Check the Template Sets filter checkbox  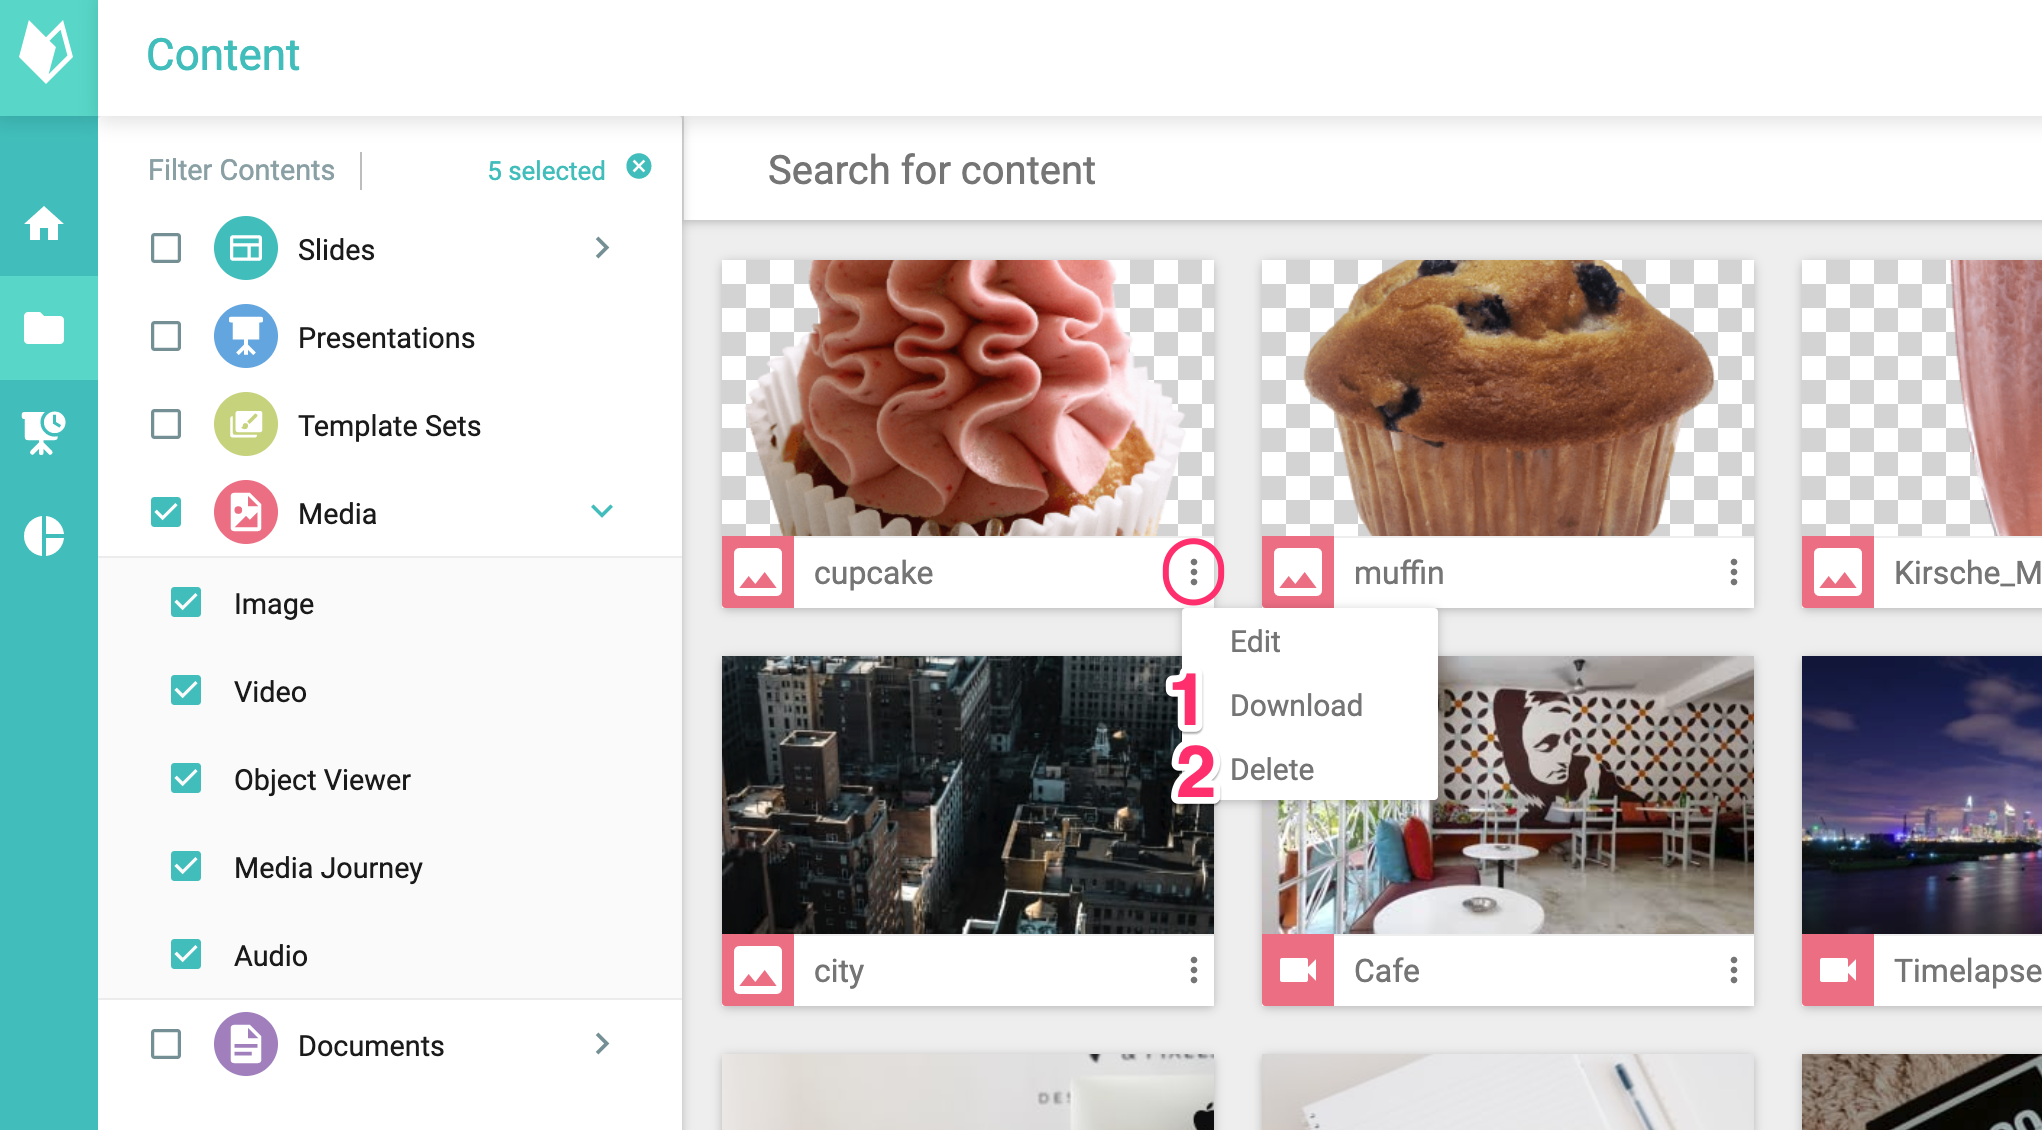[166, 424]
